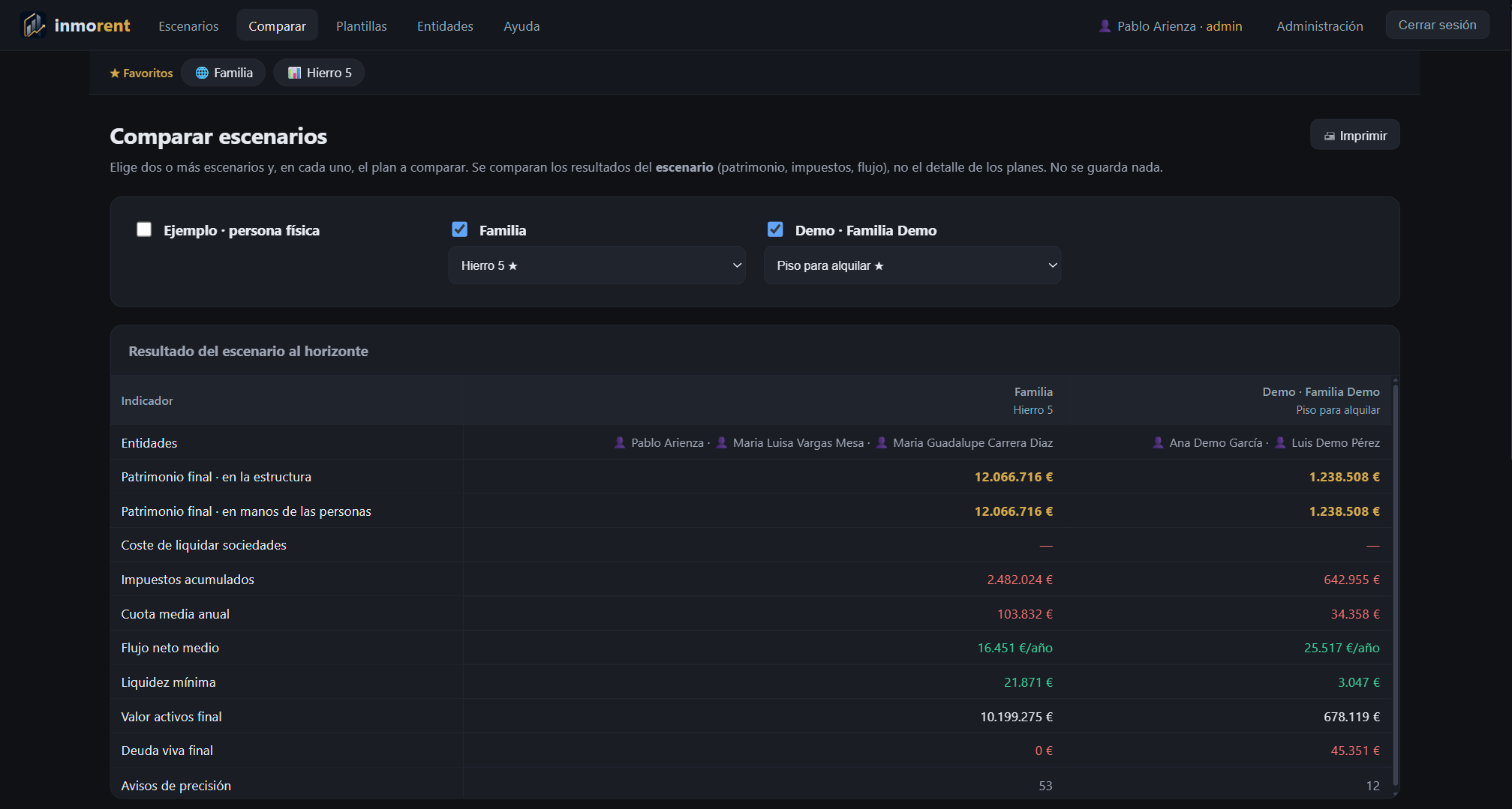Click the Administración link
This screenshot has width=1512, height=809.
point(1320,26)
